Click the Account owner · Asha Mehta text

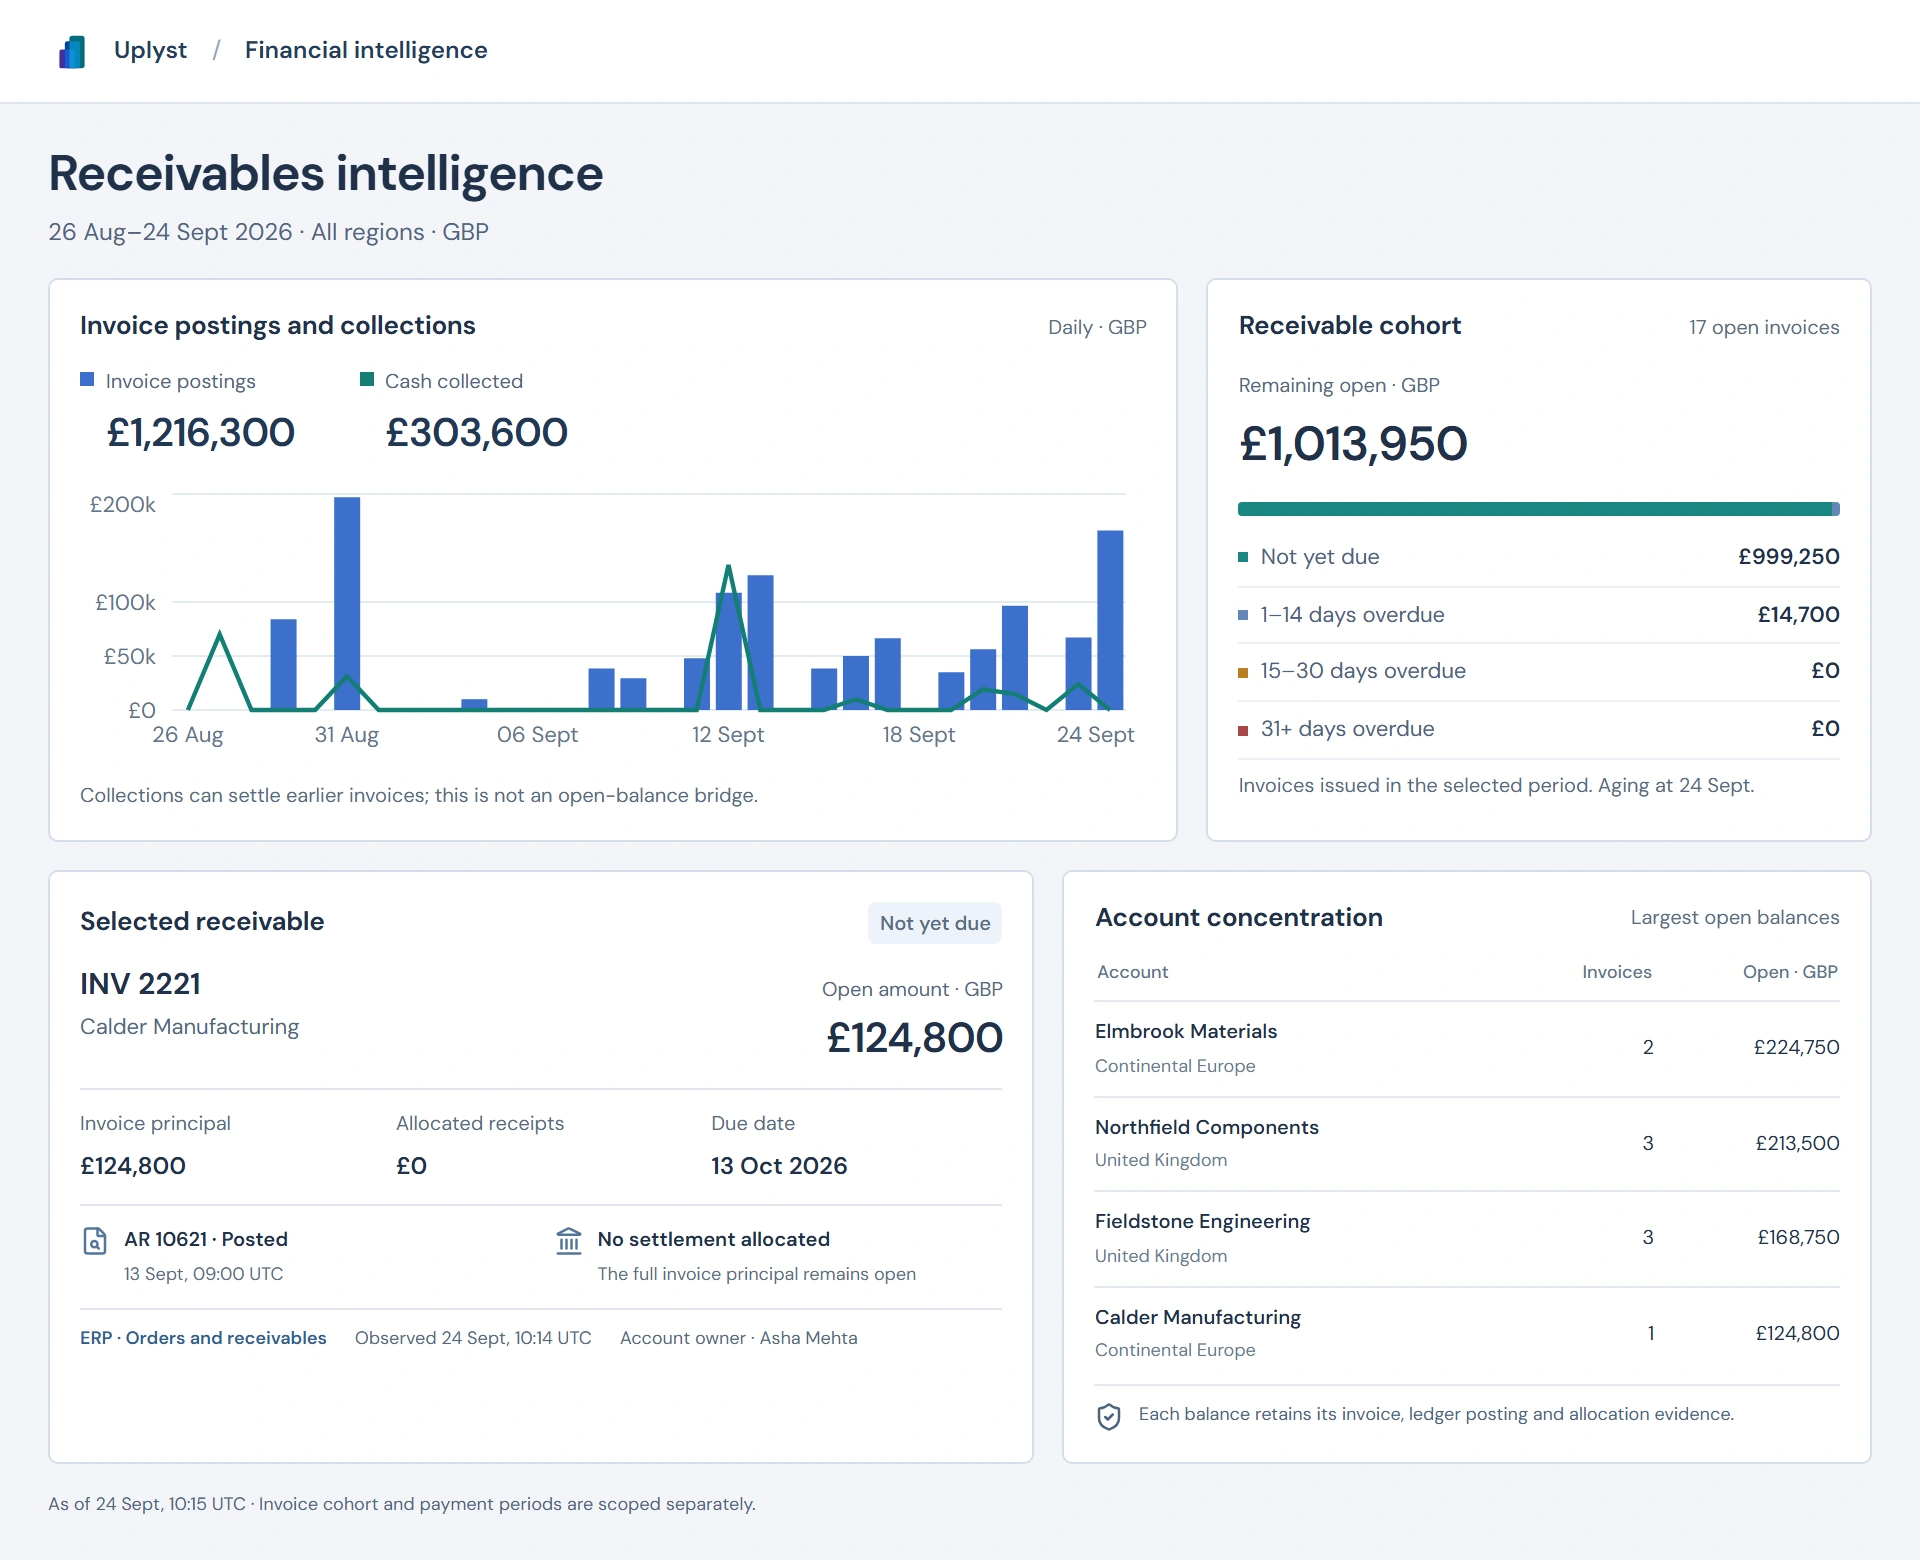[739, 1338]
